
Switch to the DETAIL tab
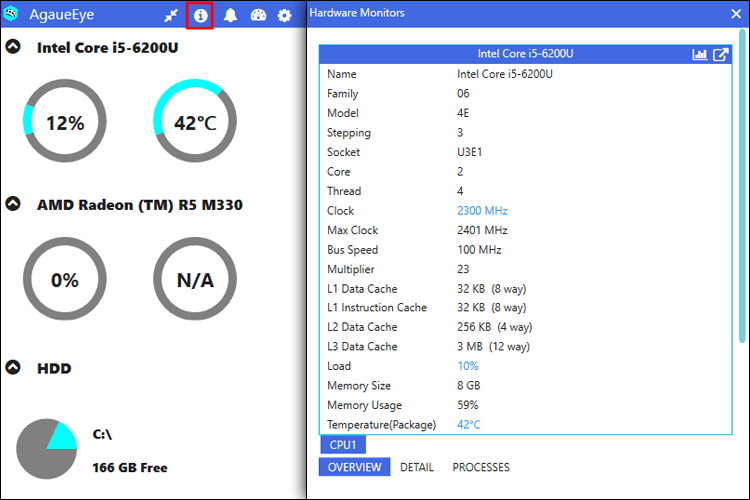417,467
